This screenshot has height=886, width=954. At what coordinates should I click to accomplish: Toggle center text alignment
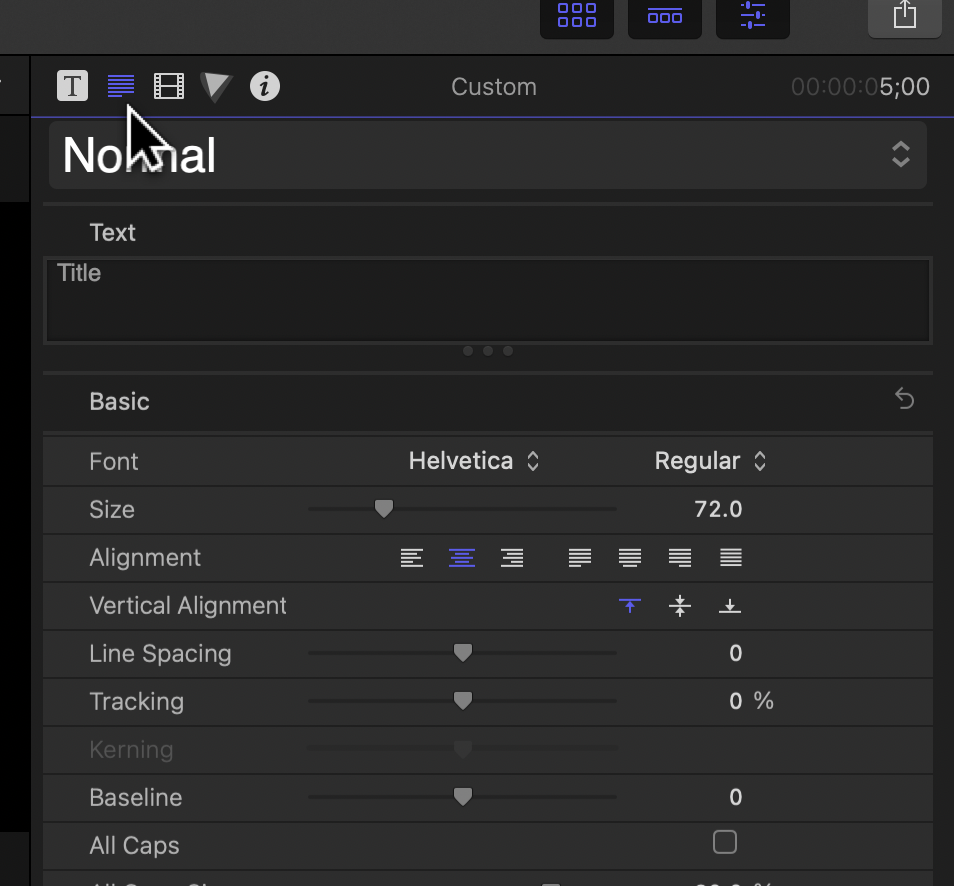(462, 558)
